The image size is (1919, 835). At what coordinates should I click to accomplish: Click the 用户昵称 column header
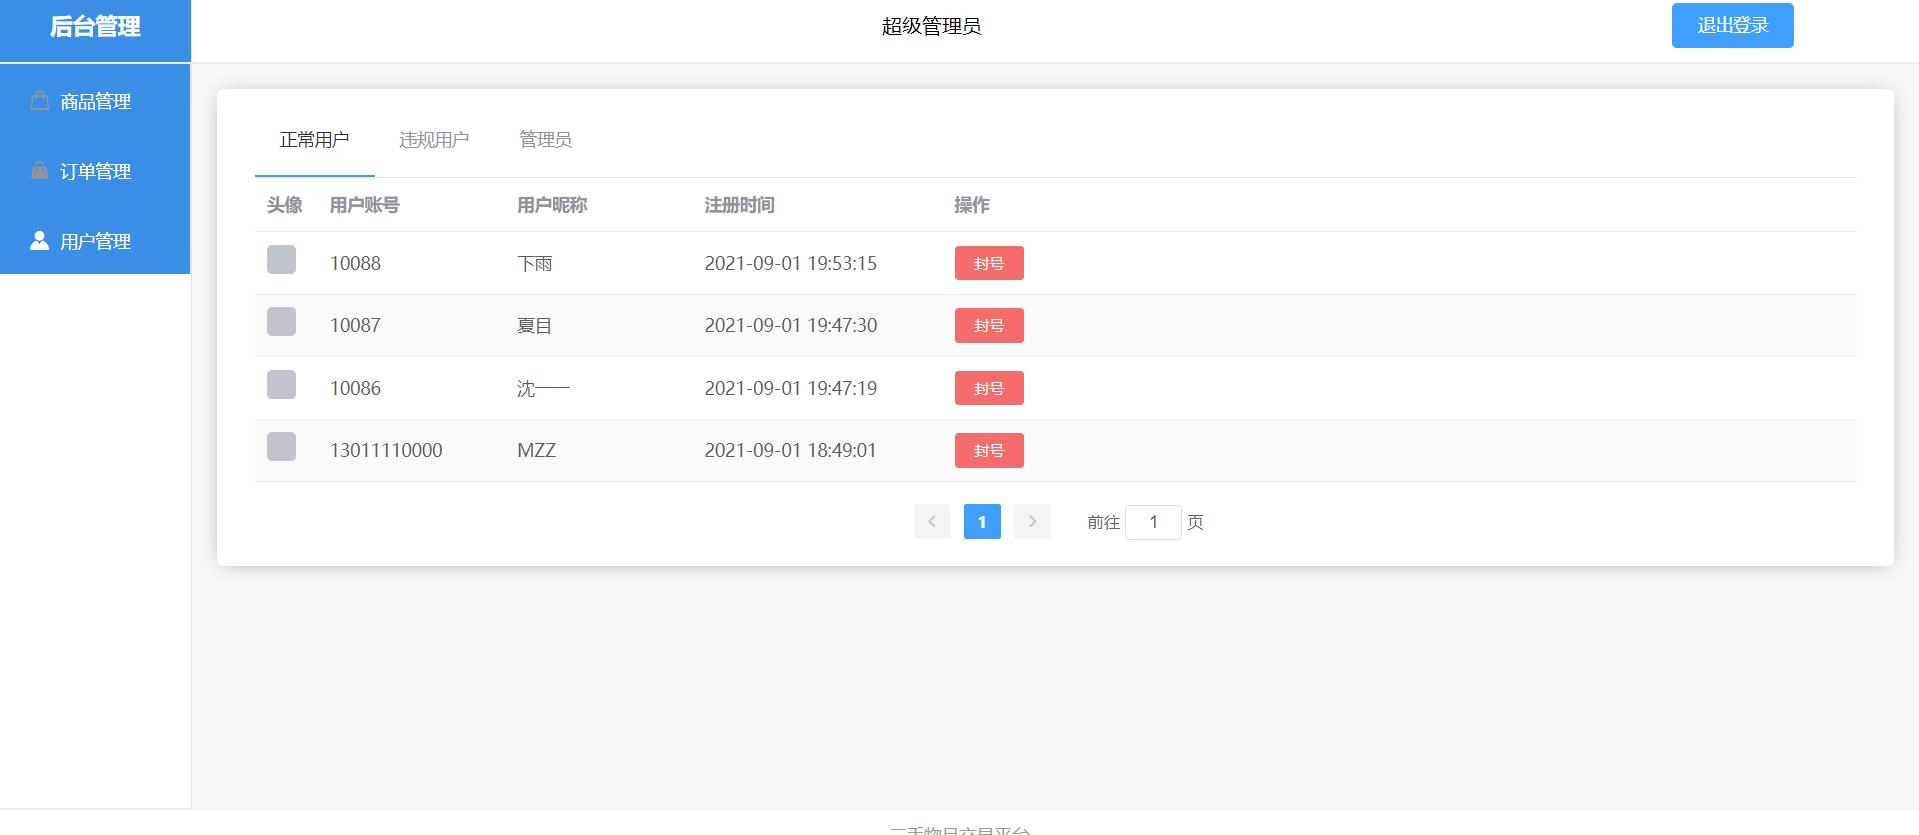click(552, 205)
